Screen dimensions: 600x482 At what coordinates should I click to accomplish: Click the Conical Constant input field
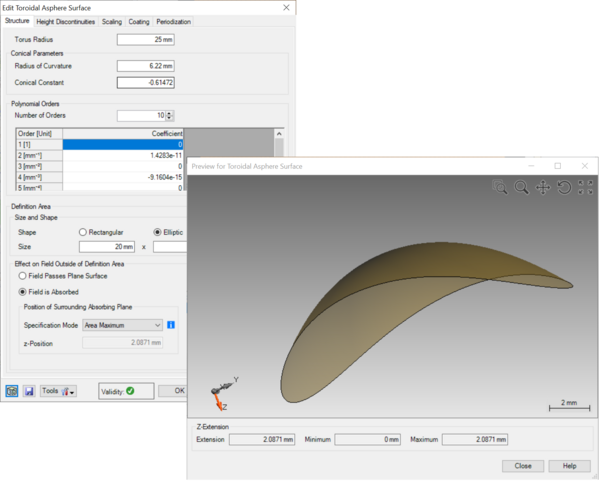click(x=145, y=82)
